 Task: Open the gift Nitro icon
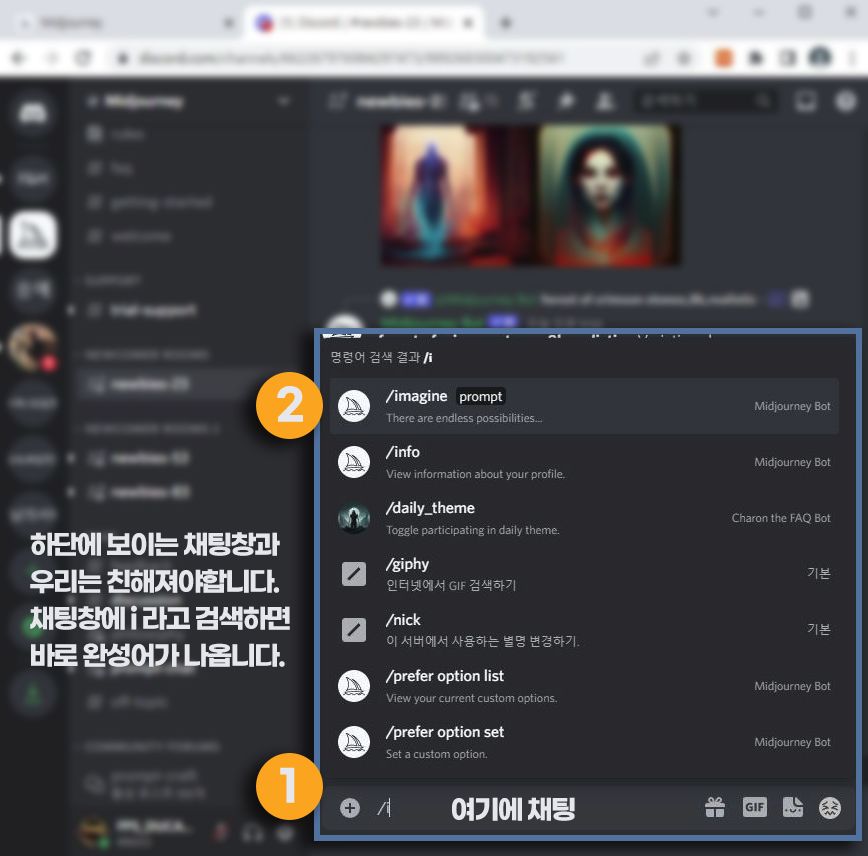click(715, 807)
